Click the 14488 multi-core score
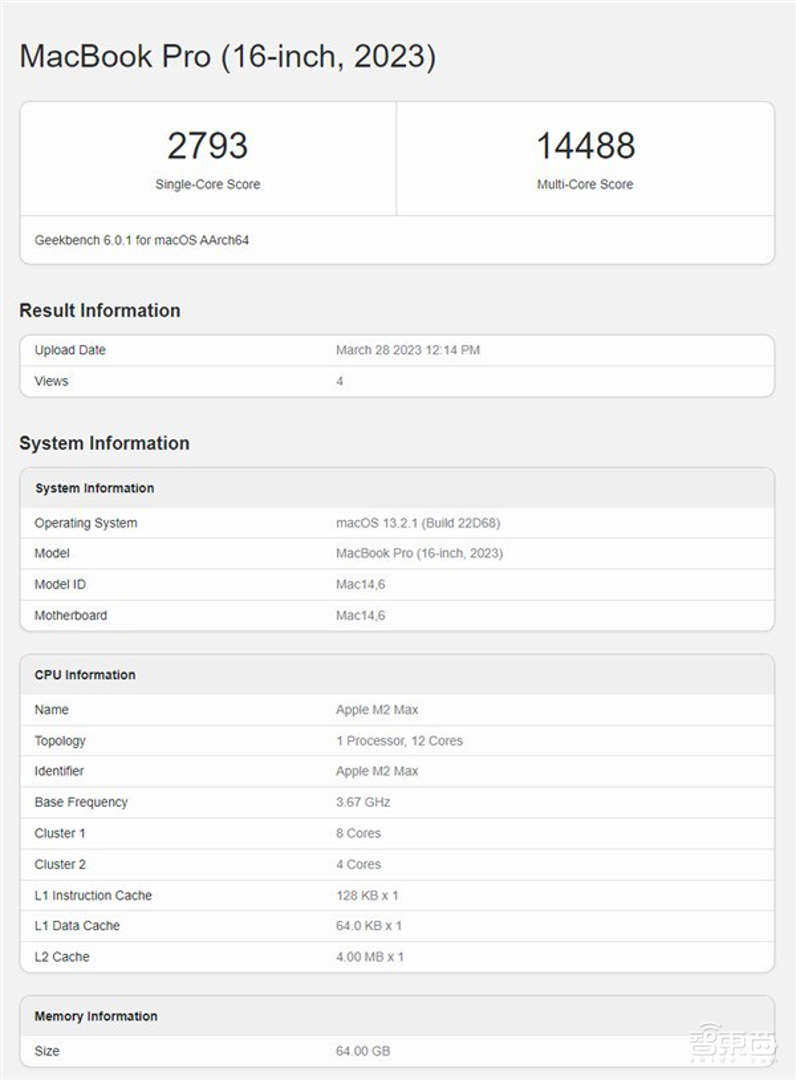Screen dimensions: 796x1080 (x=585, y=146)
